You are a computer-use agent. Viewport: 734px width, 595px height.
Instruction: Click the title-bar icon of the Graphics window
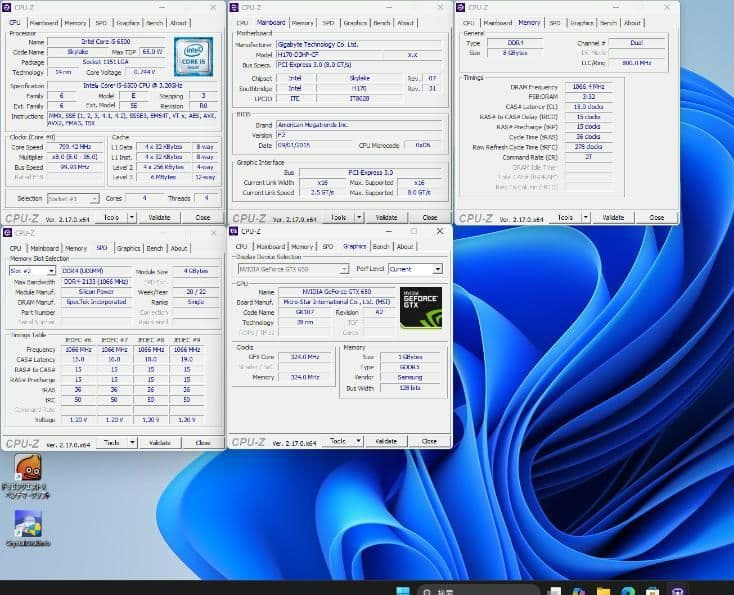click(234, 231)
